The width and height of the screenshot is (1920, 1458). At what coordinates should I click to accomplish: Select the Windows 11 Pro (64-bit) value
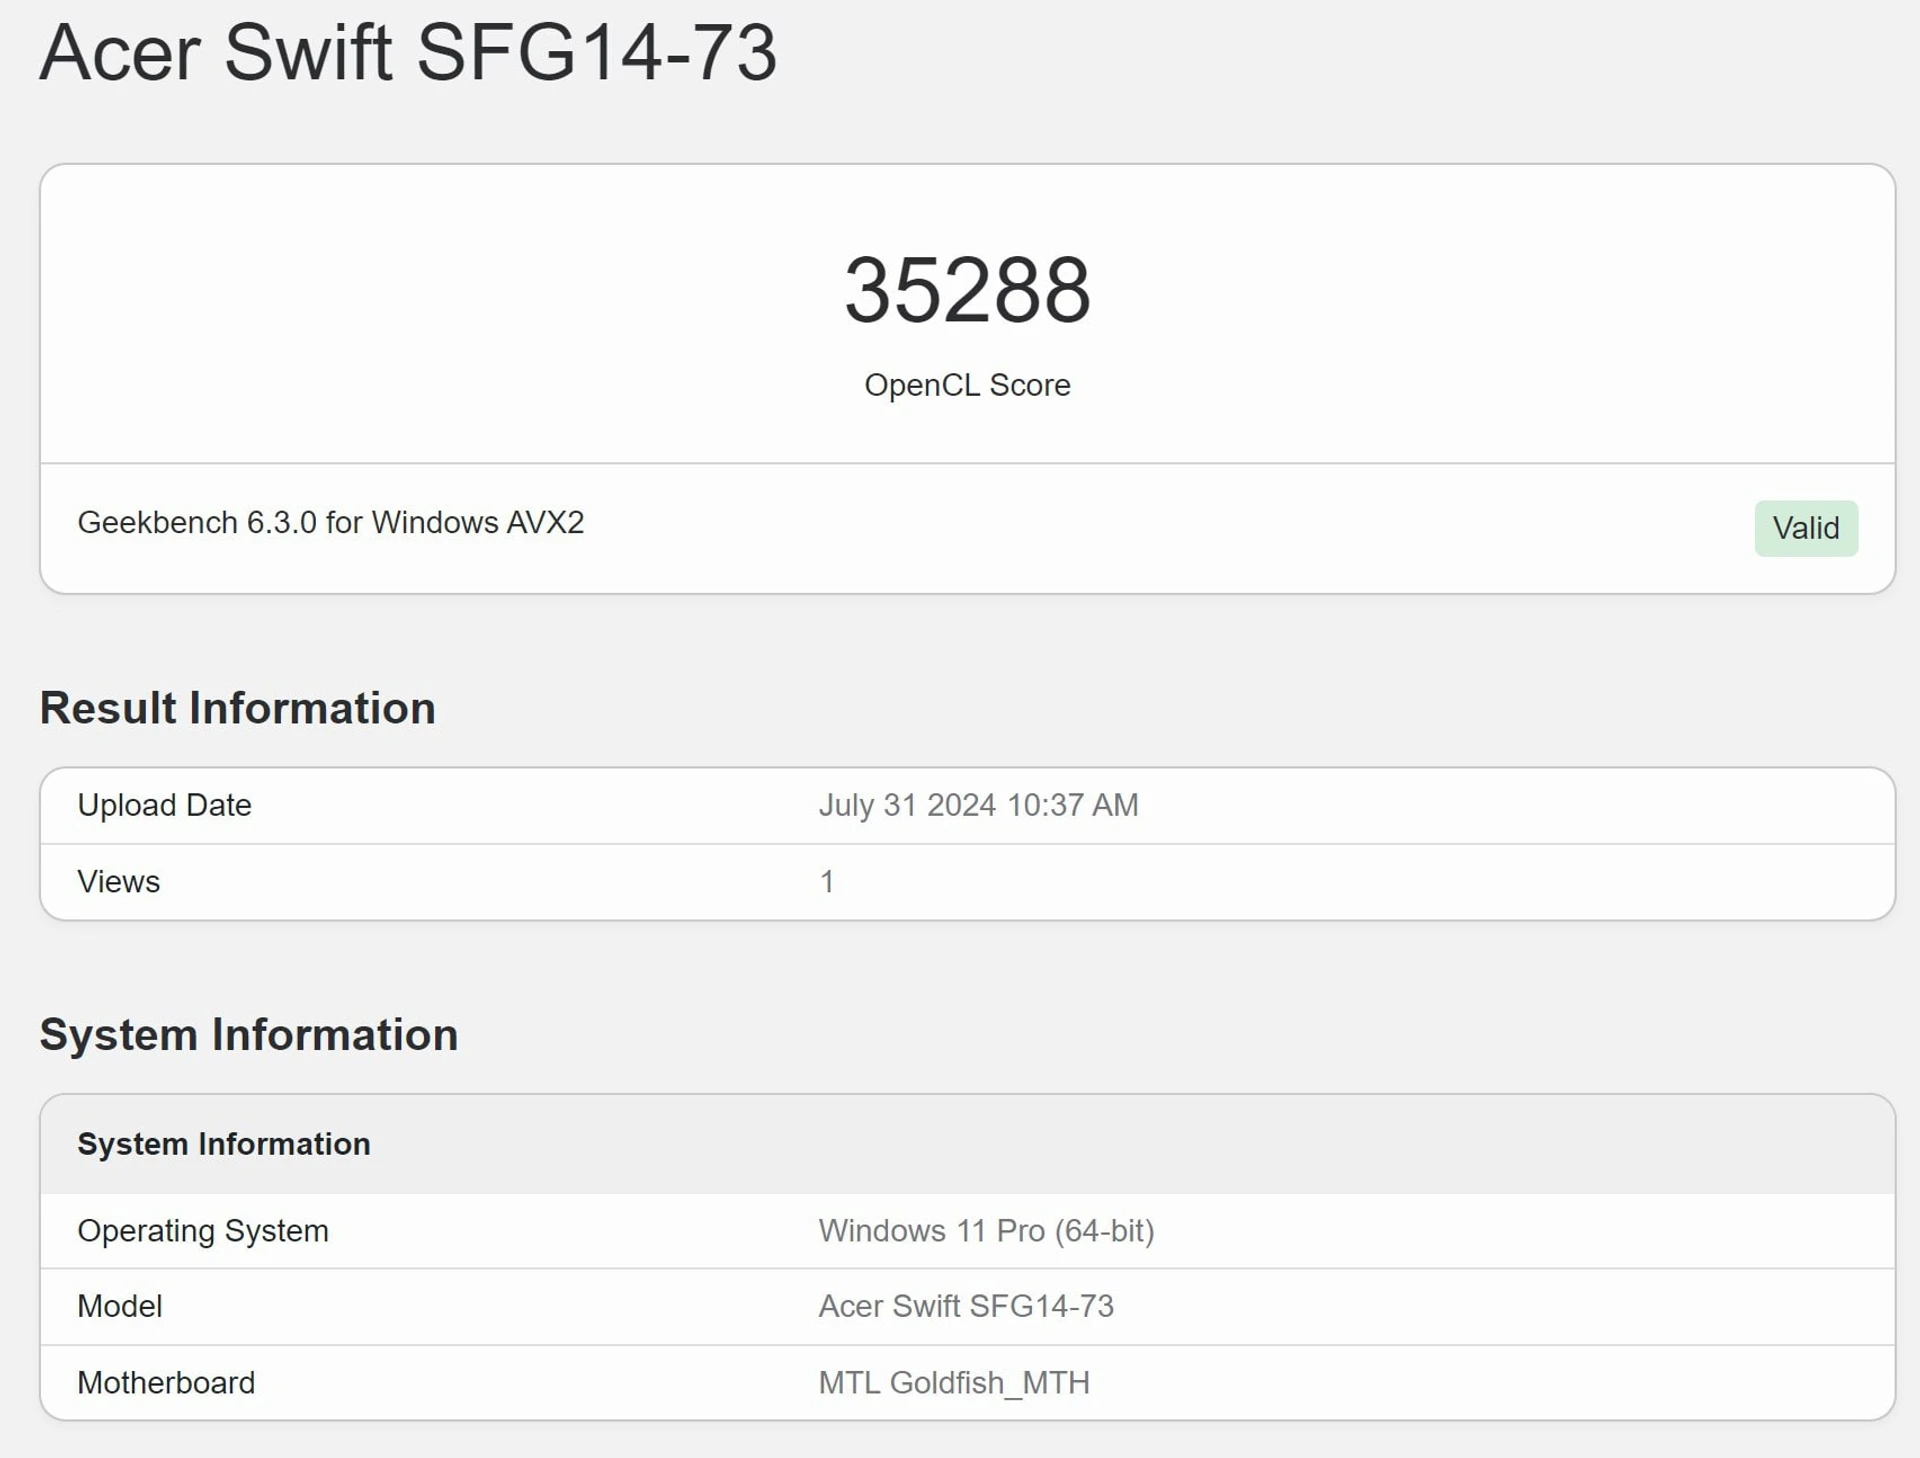click(987, 1231)
